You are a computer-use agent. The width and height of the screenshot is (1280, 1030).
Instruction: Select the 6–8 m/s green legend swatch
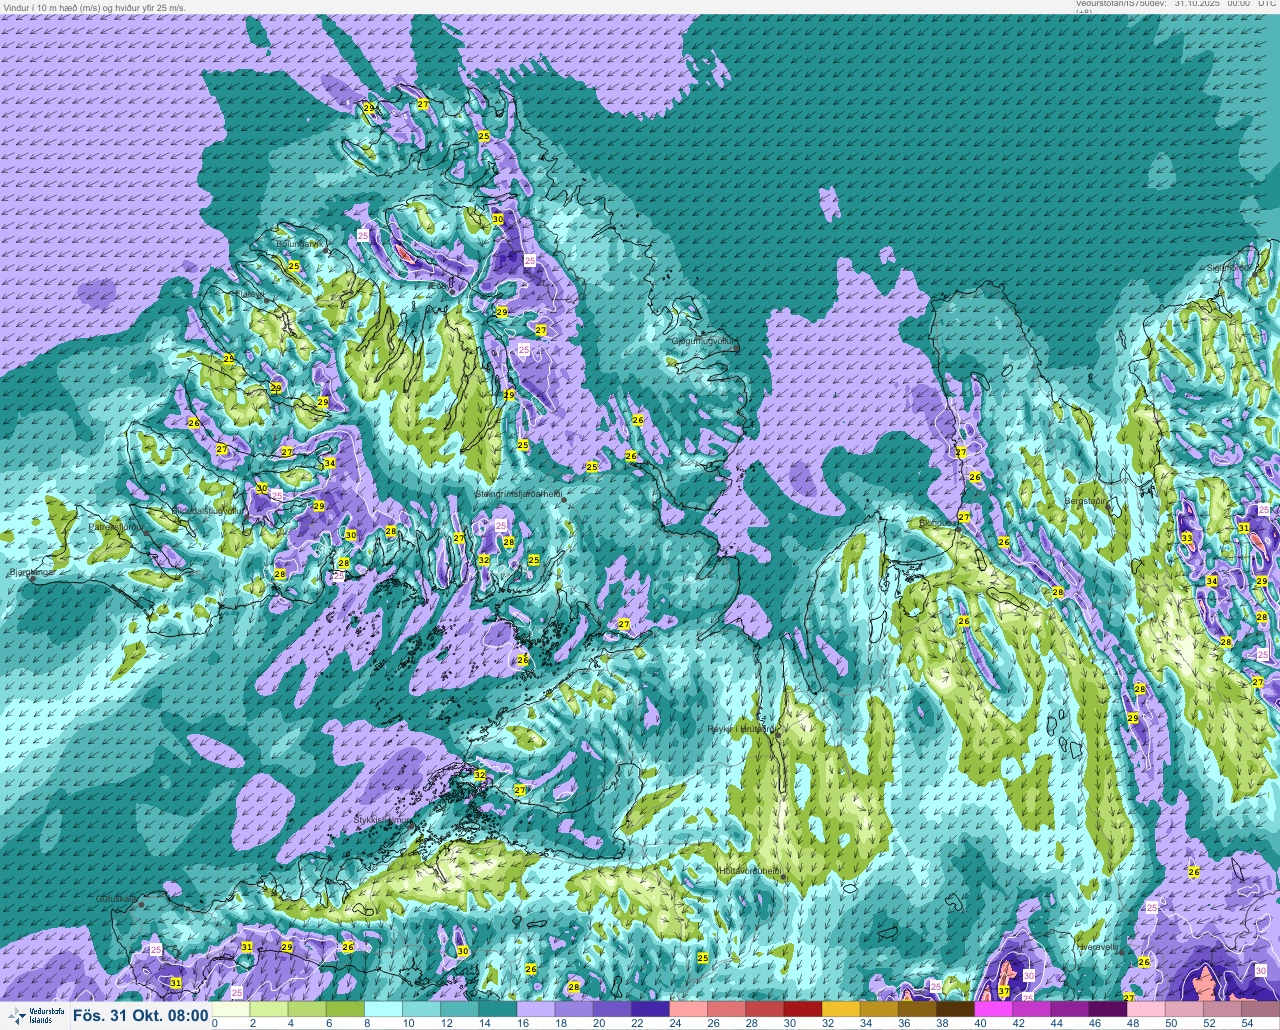(x=347, y=1010)
